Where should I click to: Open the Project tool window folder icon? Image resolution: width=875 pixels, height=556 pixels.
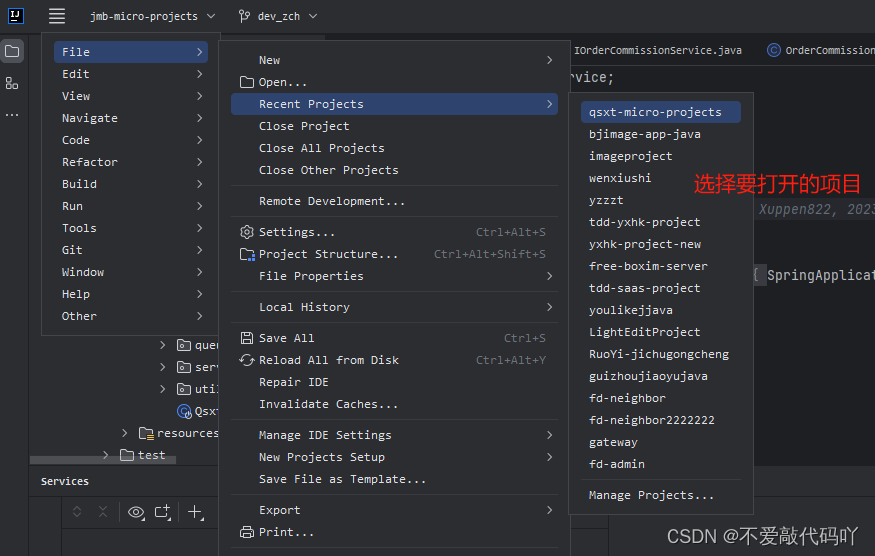(x=12, y=51)
